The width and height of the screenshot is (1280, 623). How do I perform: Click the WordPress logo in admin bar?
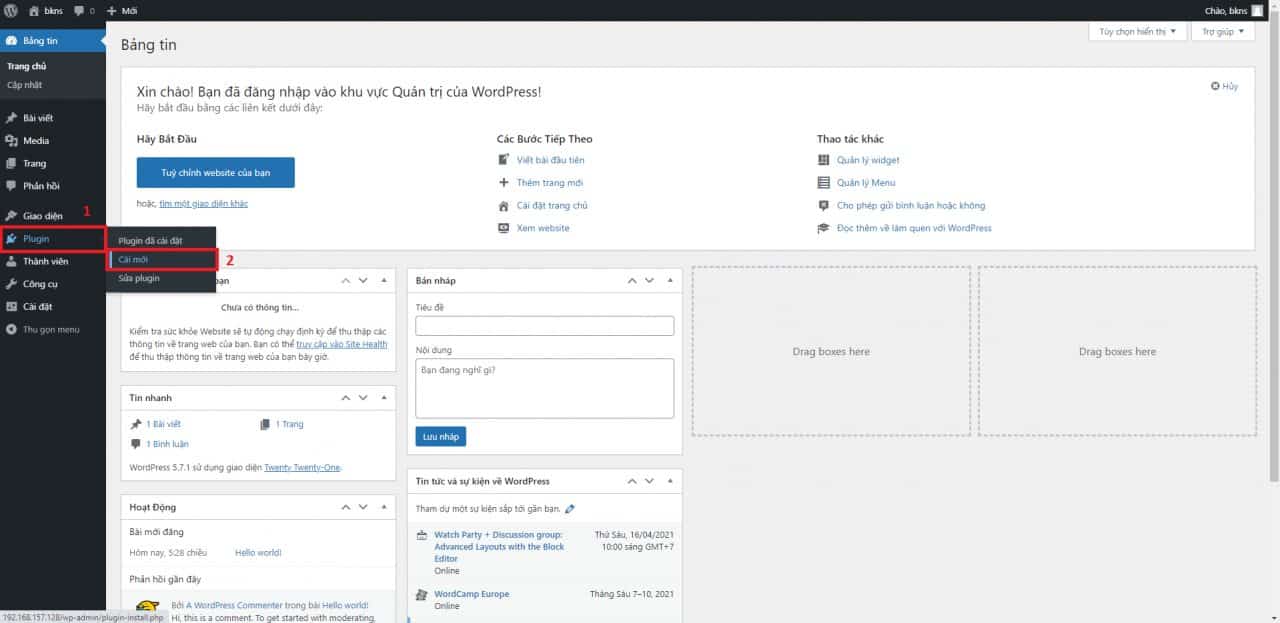(11, 10)
